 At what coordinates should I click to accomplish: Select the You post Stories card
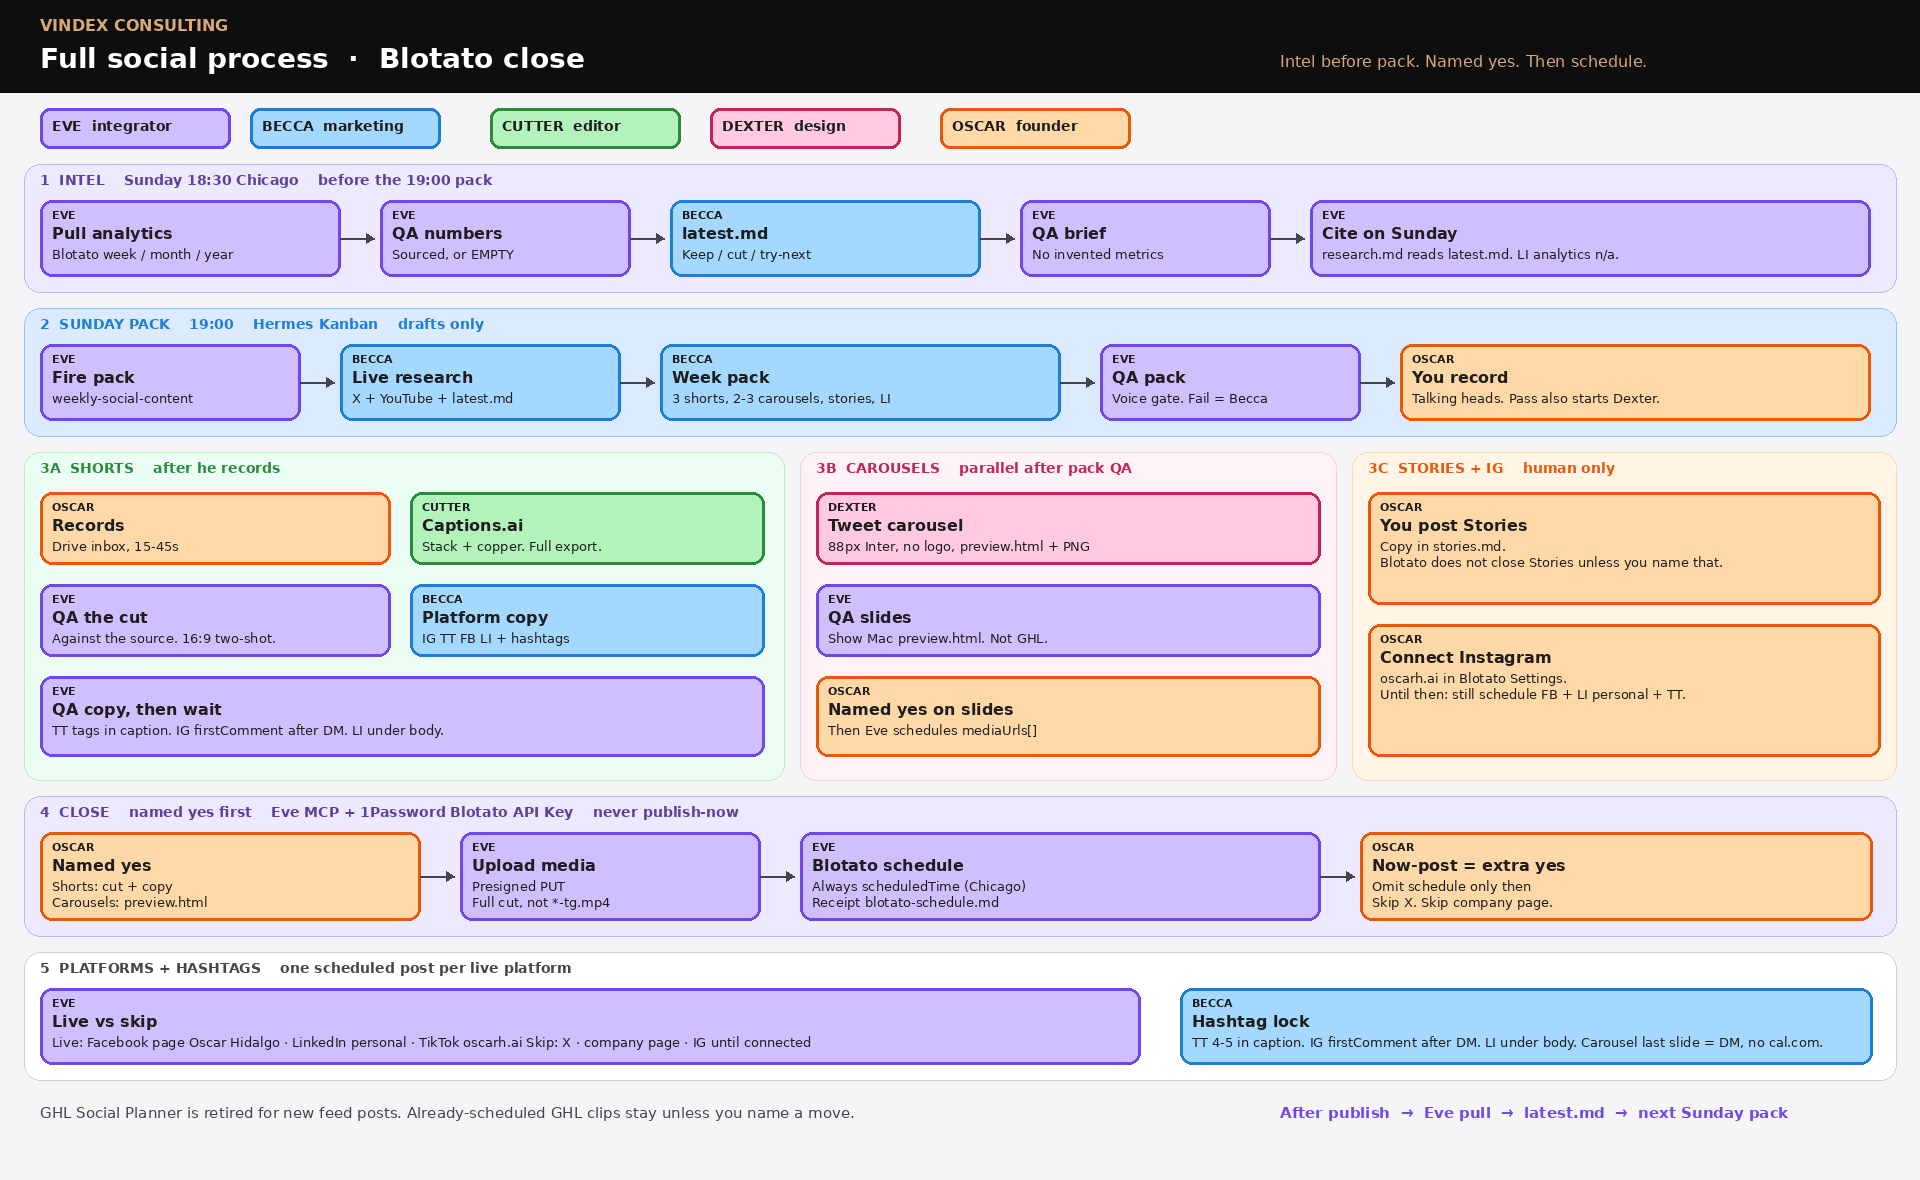tap(1624, 548)
